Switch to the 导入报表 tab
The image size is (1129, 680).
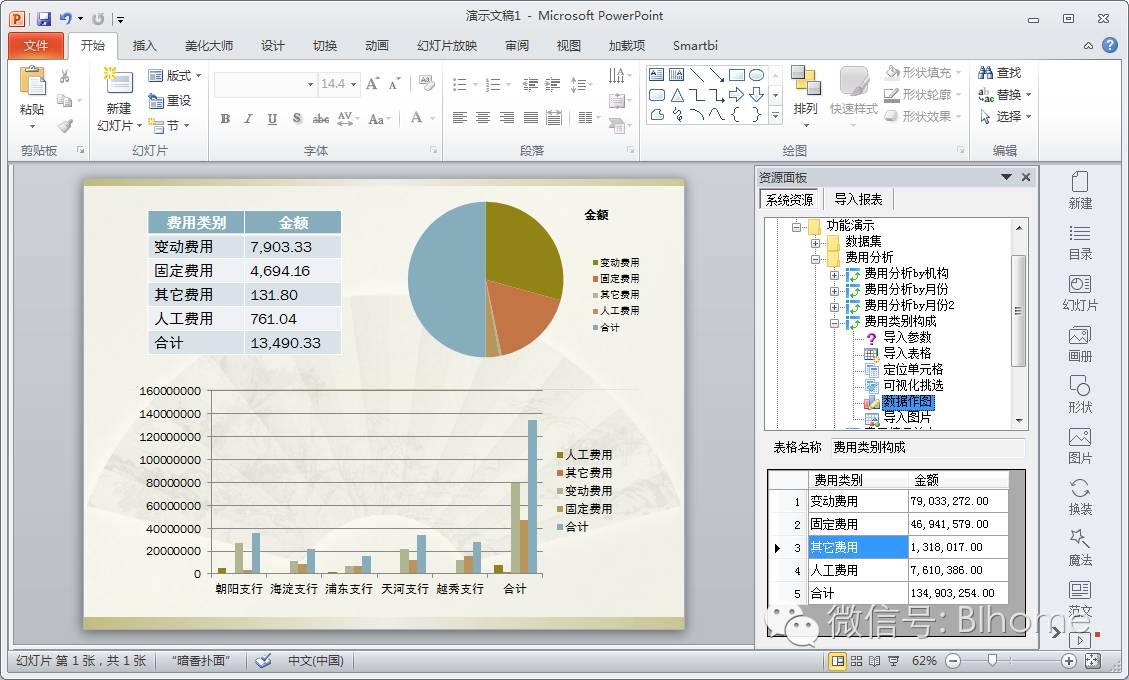[x=858, y=199]
